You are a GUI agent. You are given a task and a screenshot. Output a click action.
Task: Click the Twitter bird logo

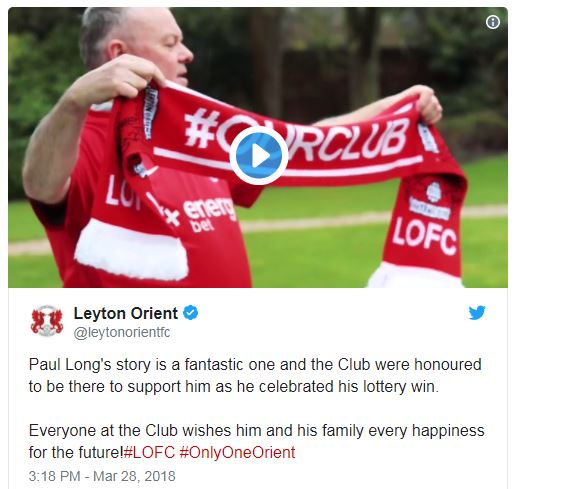[x=477, y=313]
